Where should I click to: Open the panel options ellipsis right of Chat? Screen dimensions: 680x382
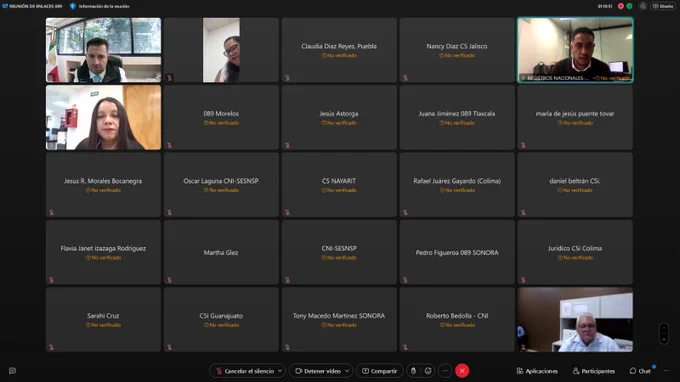[666, 371]
